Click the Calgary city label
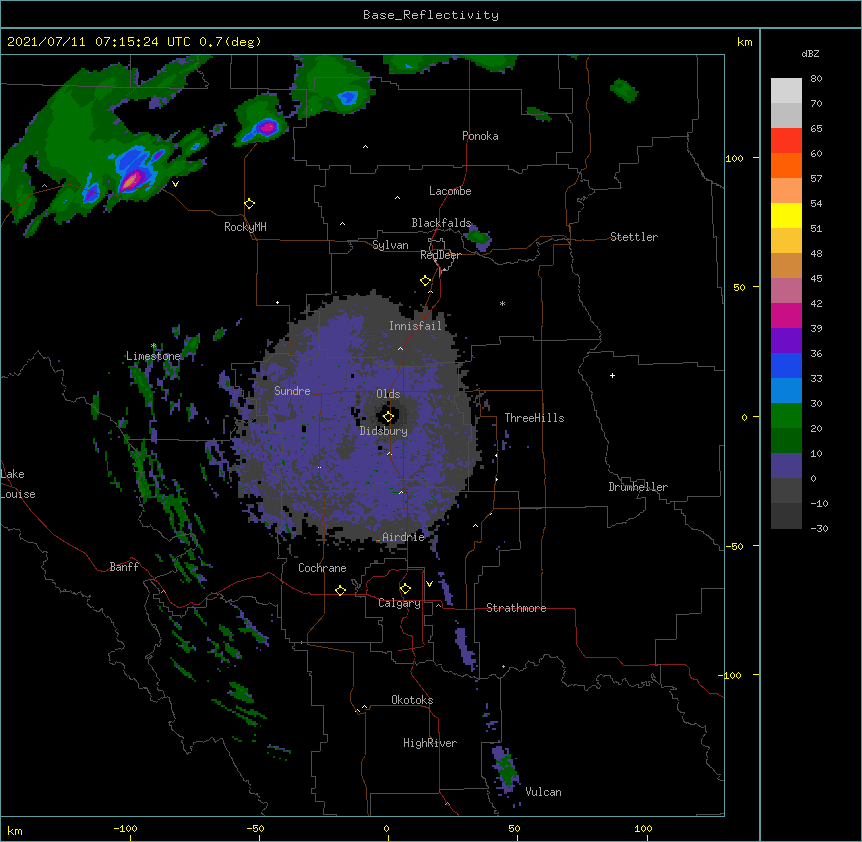Screen dimensions: 862x842 point(399,603)
